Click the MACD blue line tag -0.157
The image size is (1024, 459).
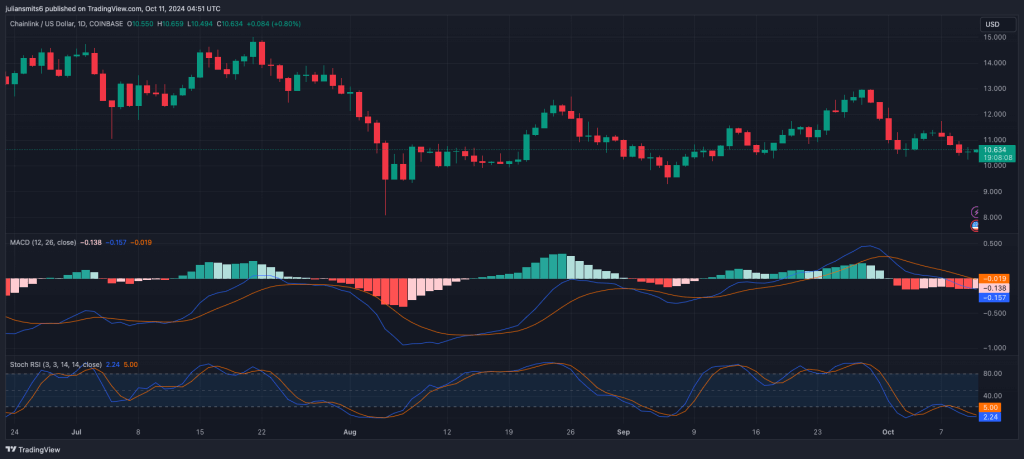click(995, 297)
